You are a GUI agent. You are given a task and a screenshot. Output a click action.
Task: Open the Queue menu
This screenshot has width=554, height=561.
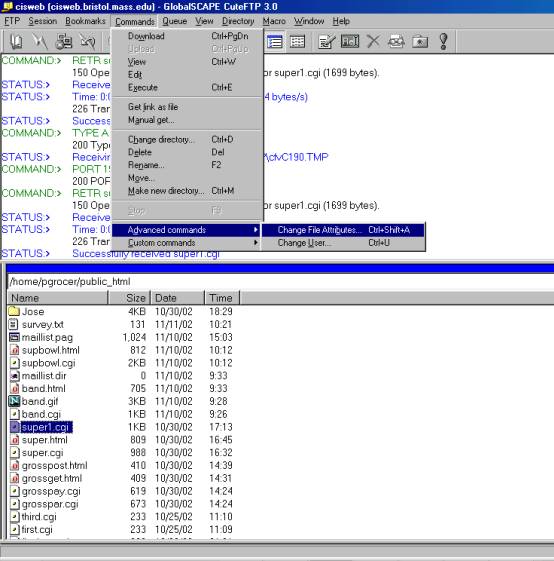point(175,21)
